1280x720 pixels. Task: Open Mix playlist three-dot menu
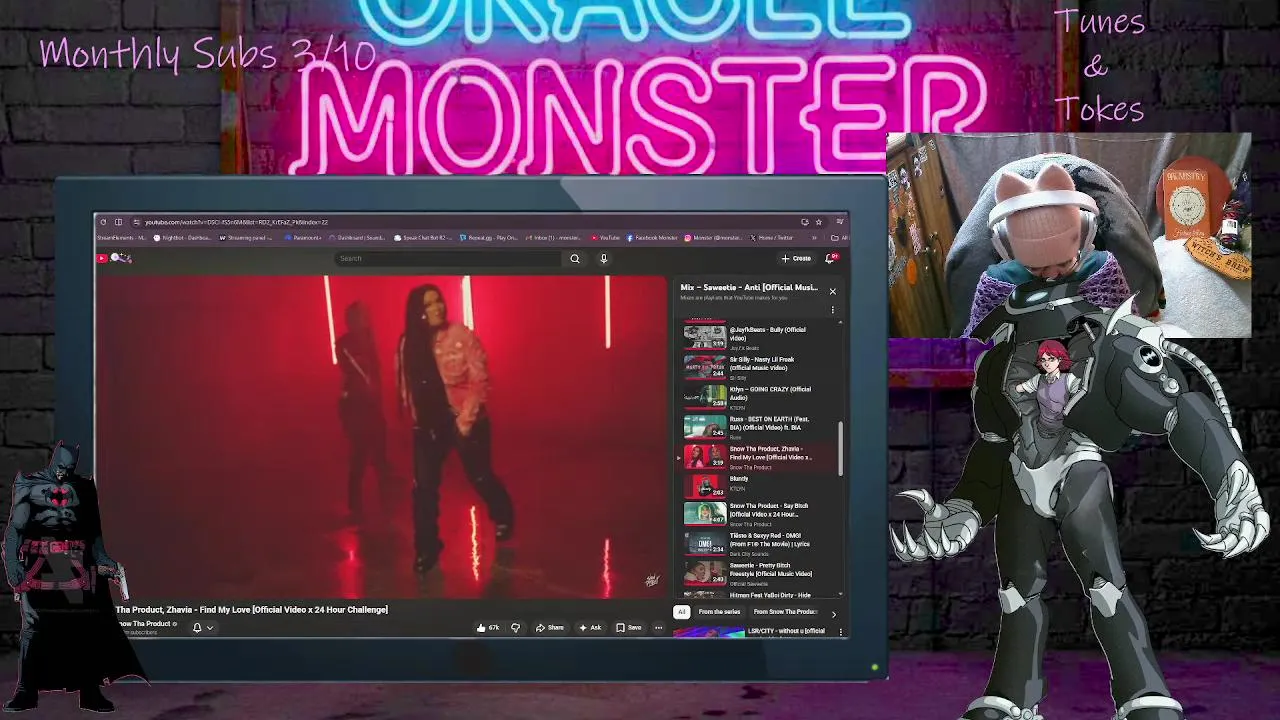click(832, 310)
